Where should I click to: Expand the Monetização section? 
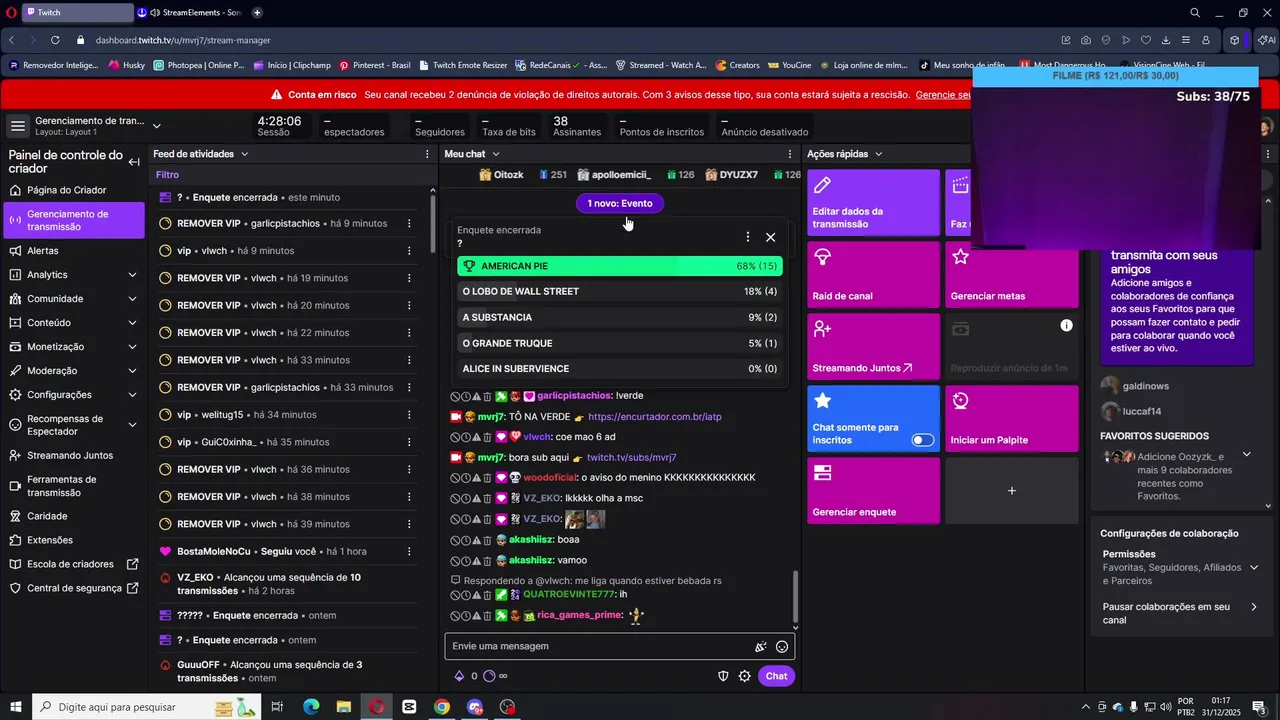coord(132,347)
